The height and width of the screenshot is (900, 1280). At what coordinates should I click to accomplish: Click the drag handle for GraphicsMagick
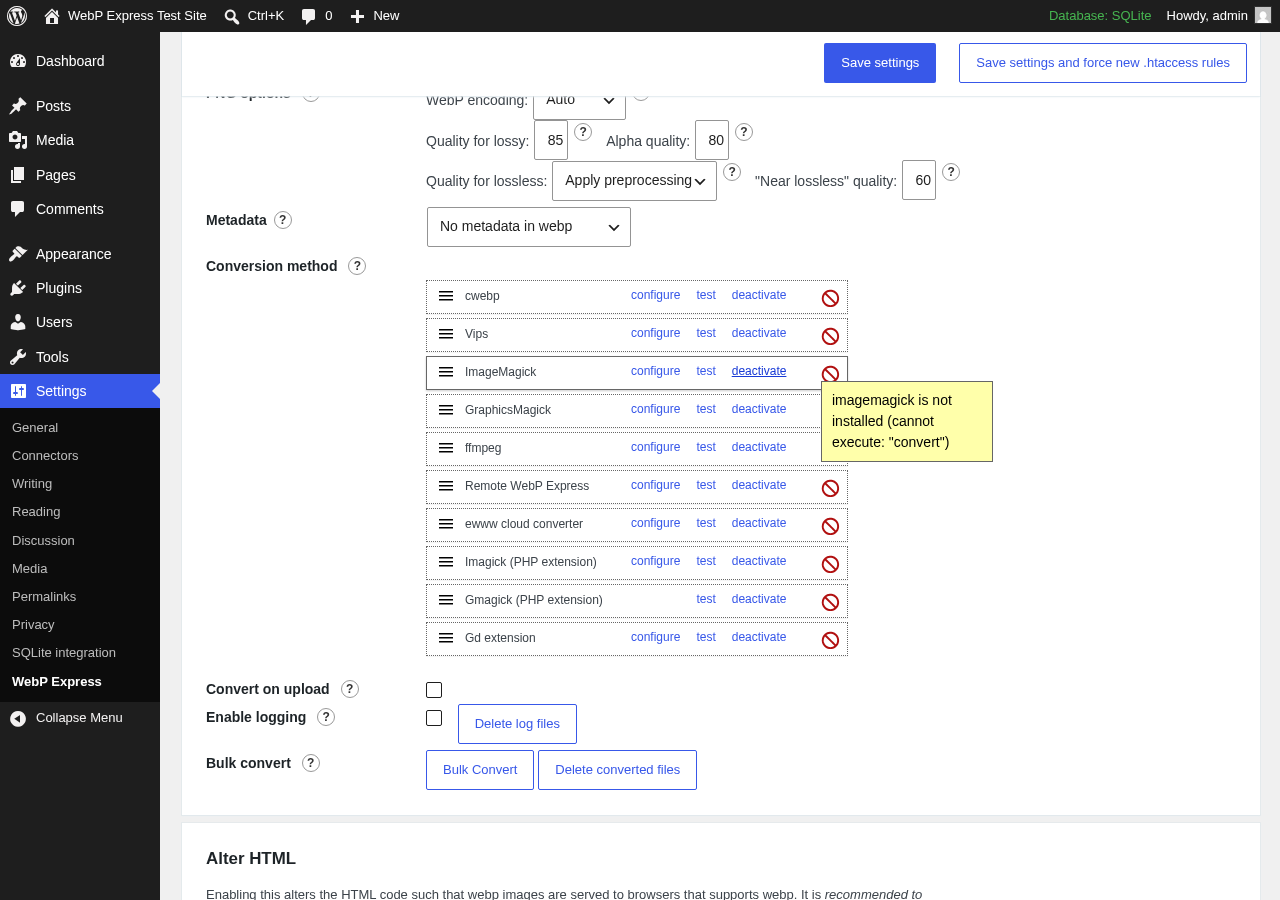446,410
